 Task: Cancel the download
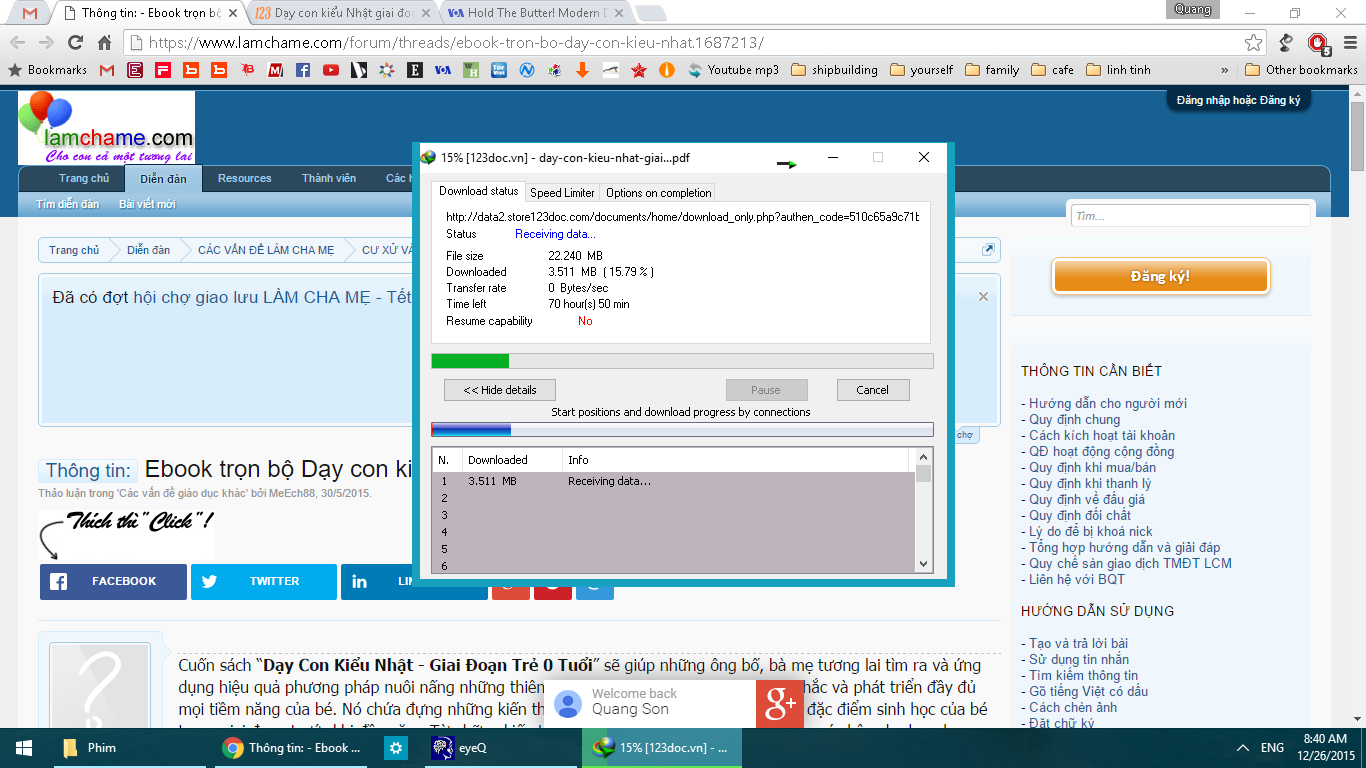click(x=872, y=390)
